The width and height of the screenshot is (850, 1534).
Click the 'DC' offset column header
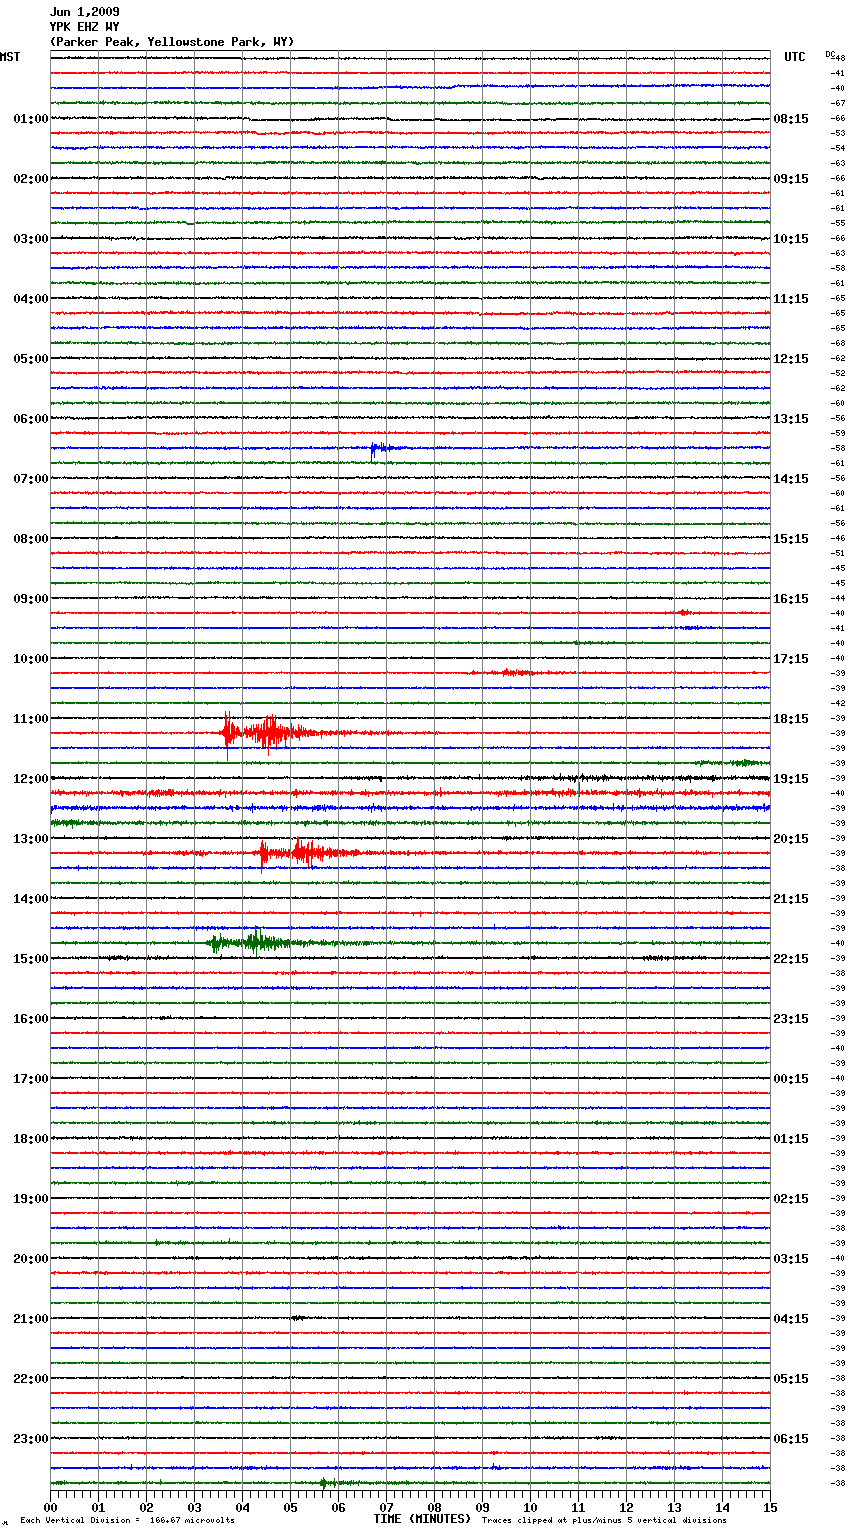pyautogui.click(x=829, y=53)
